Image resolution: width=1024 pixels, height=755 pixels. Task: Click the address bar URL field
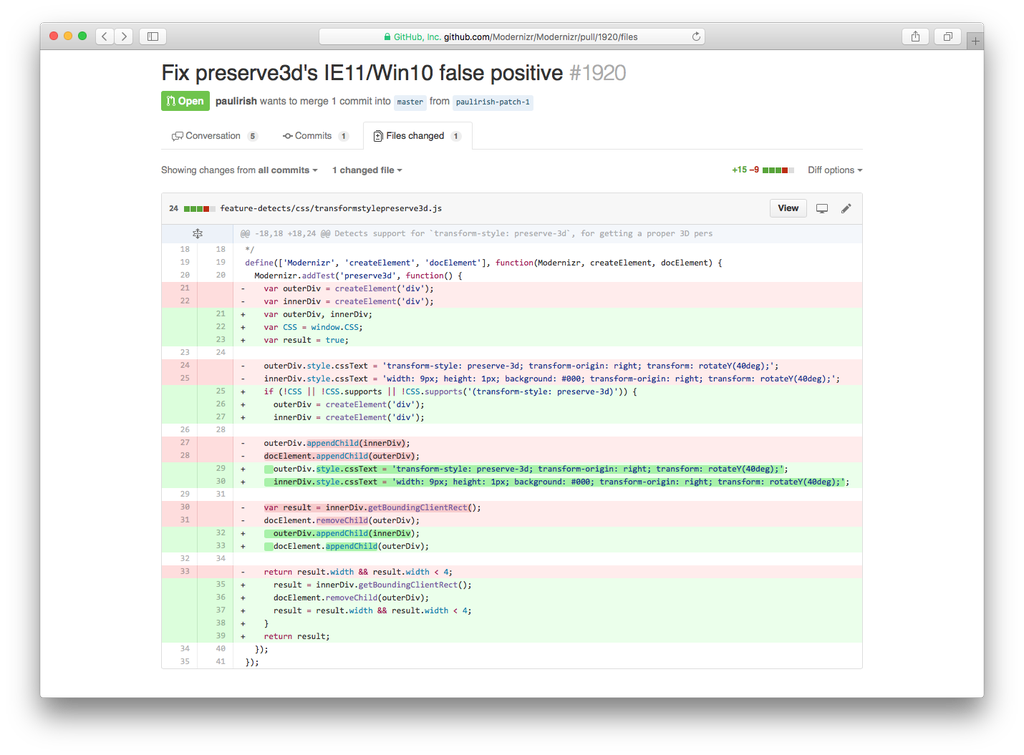pos(511,37)
